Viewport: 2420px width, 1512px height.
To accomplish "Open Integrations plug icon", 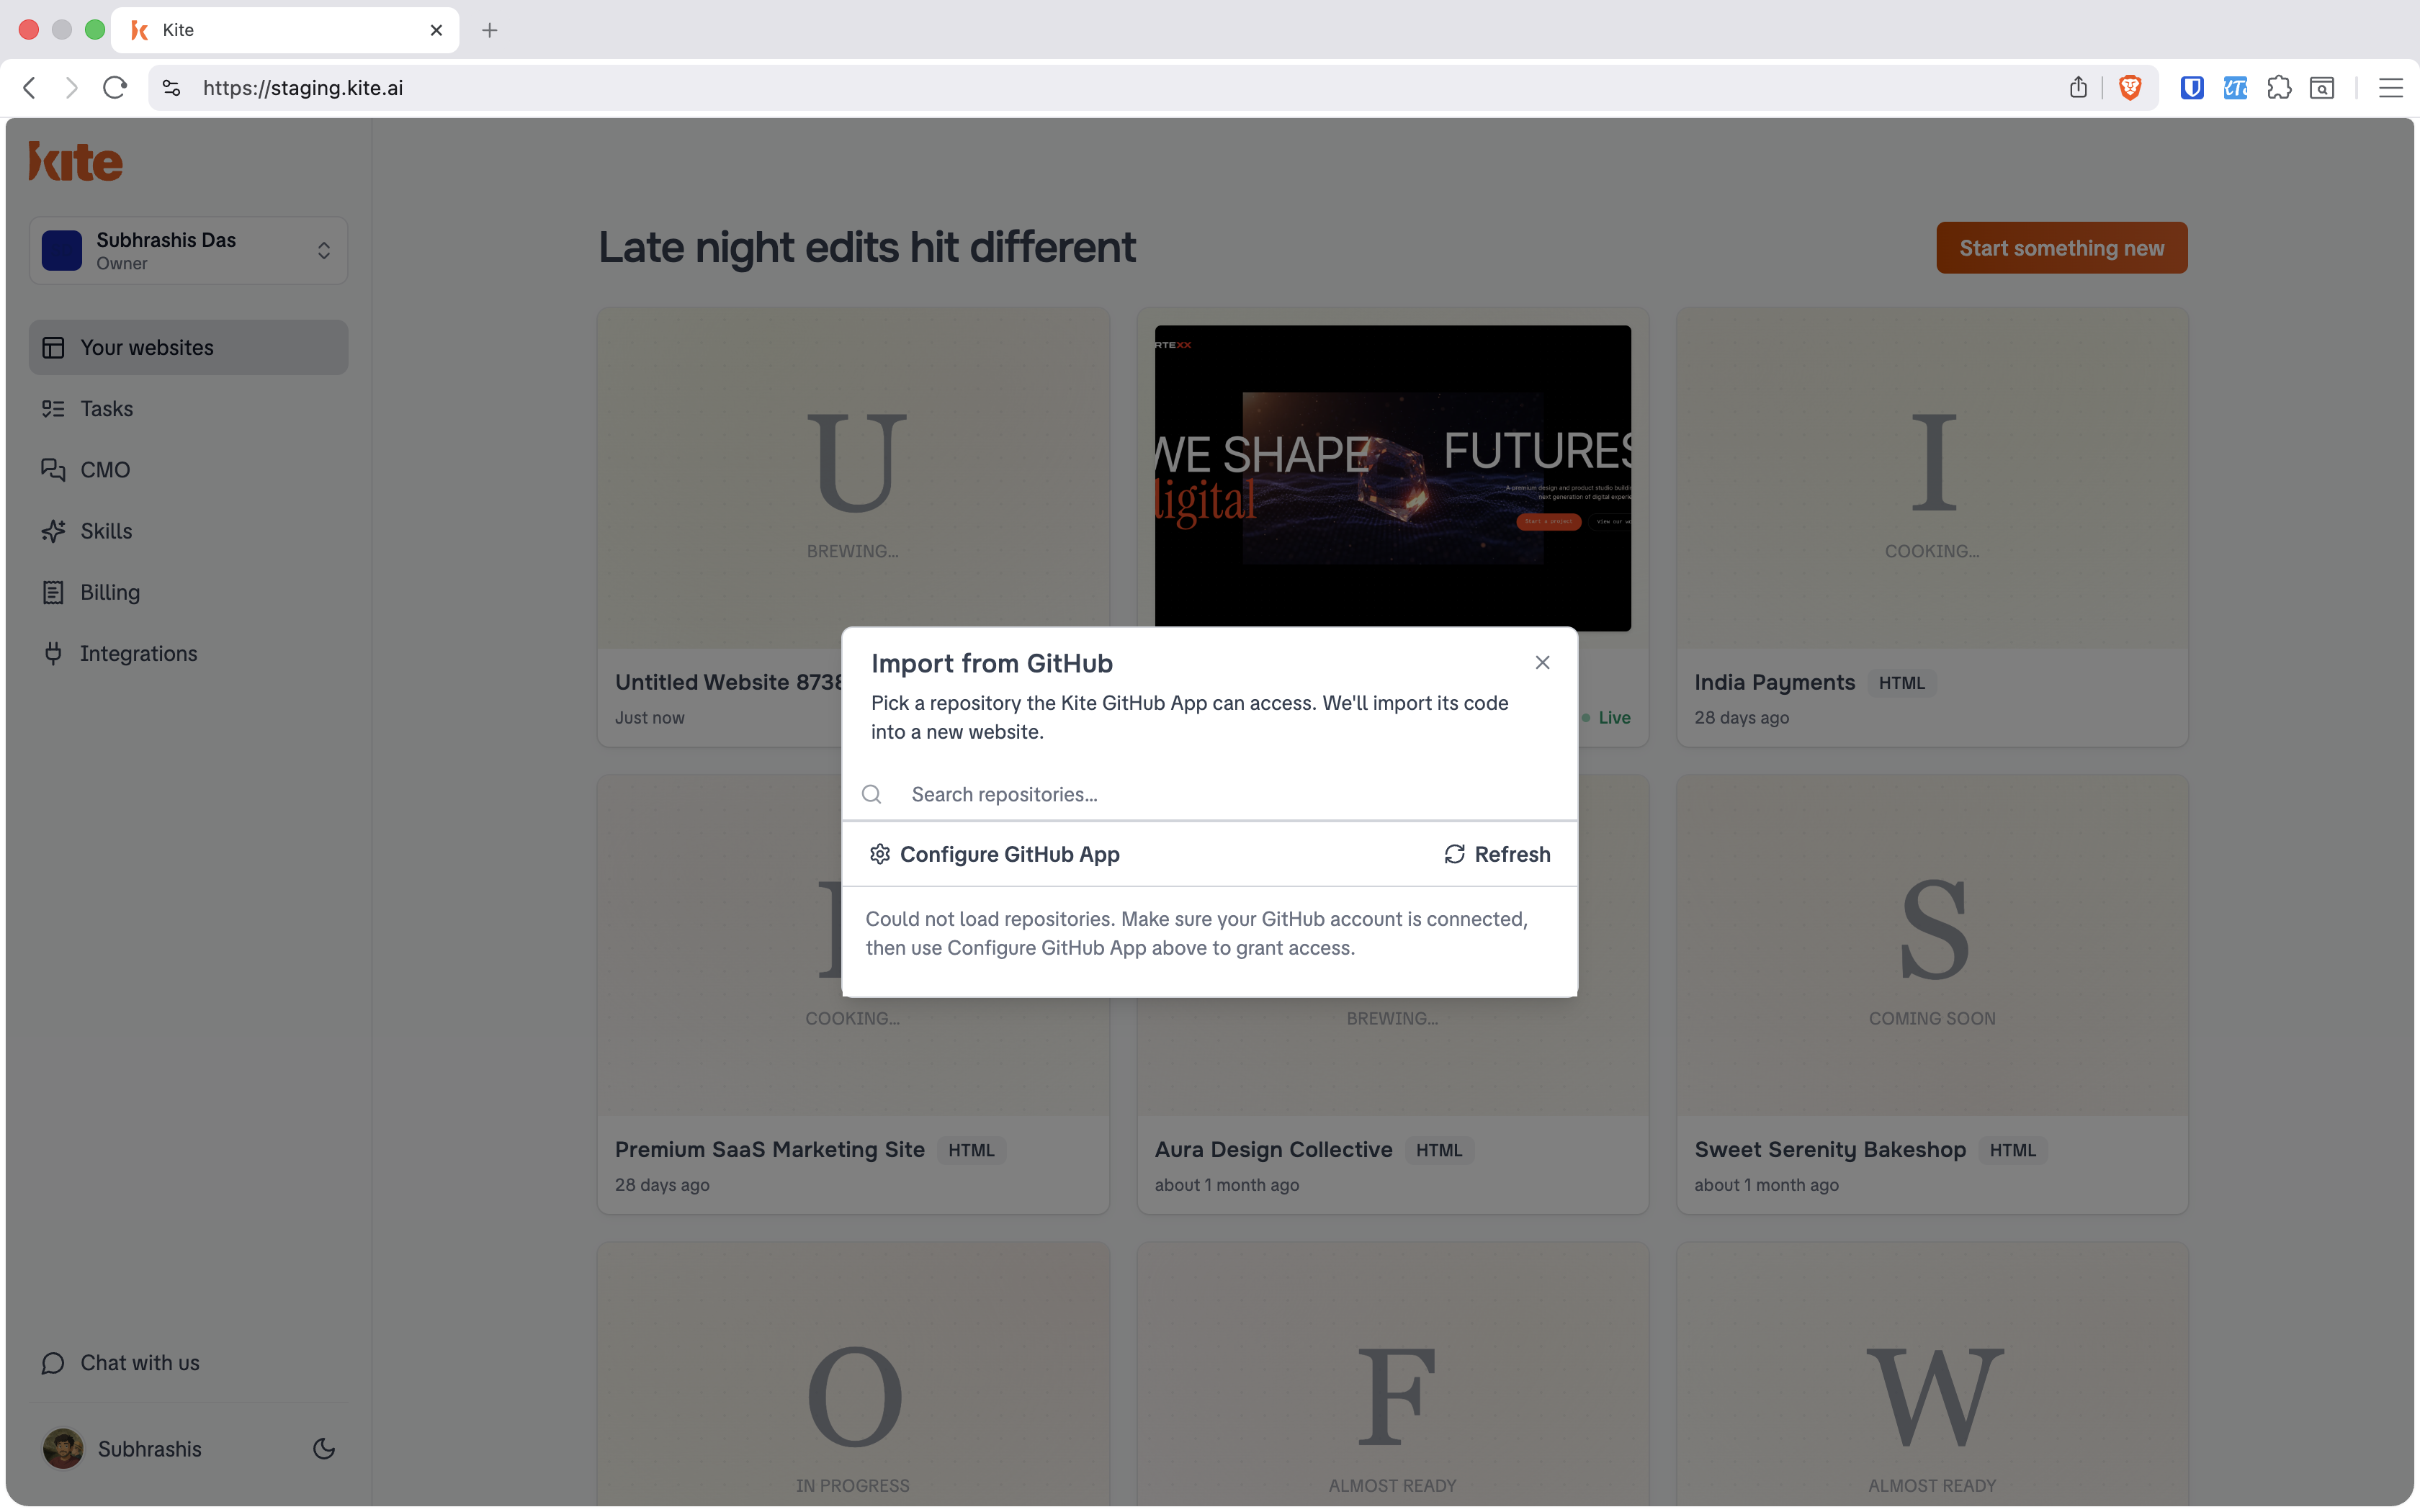I will pyautogui.click(x=53, y=653).
